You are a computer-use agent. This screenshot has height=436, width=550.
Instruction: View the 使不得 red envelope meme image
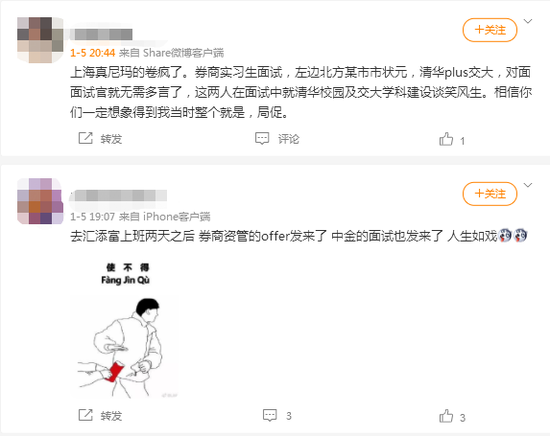click(x=125, y=330)
